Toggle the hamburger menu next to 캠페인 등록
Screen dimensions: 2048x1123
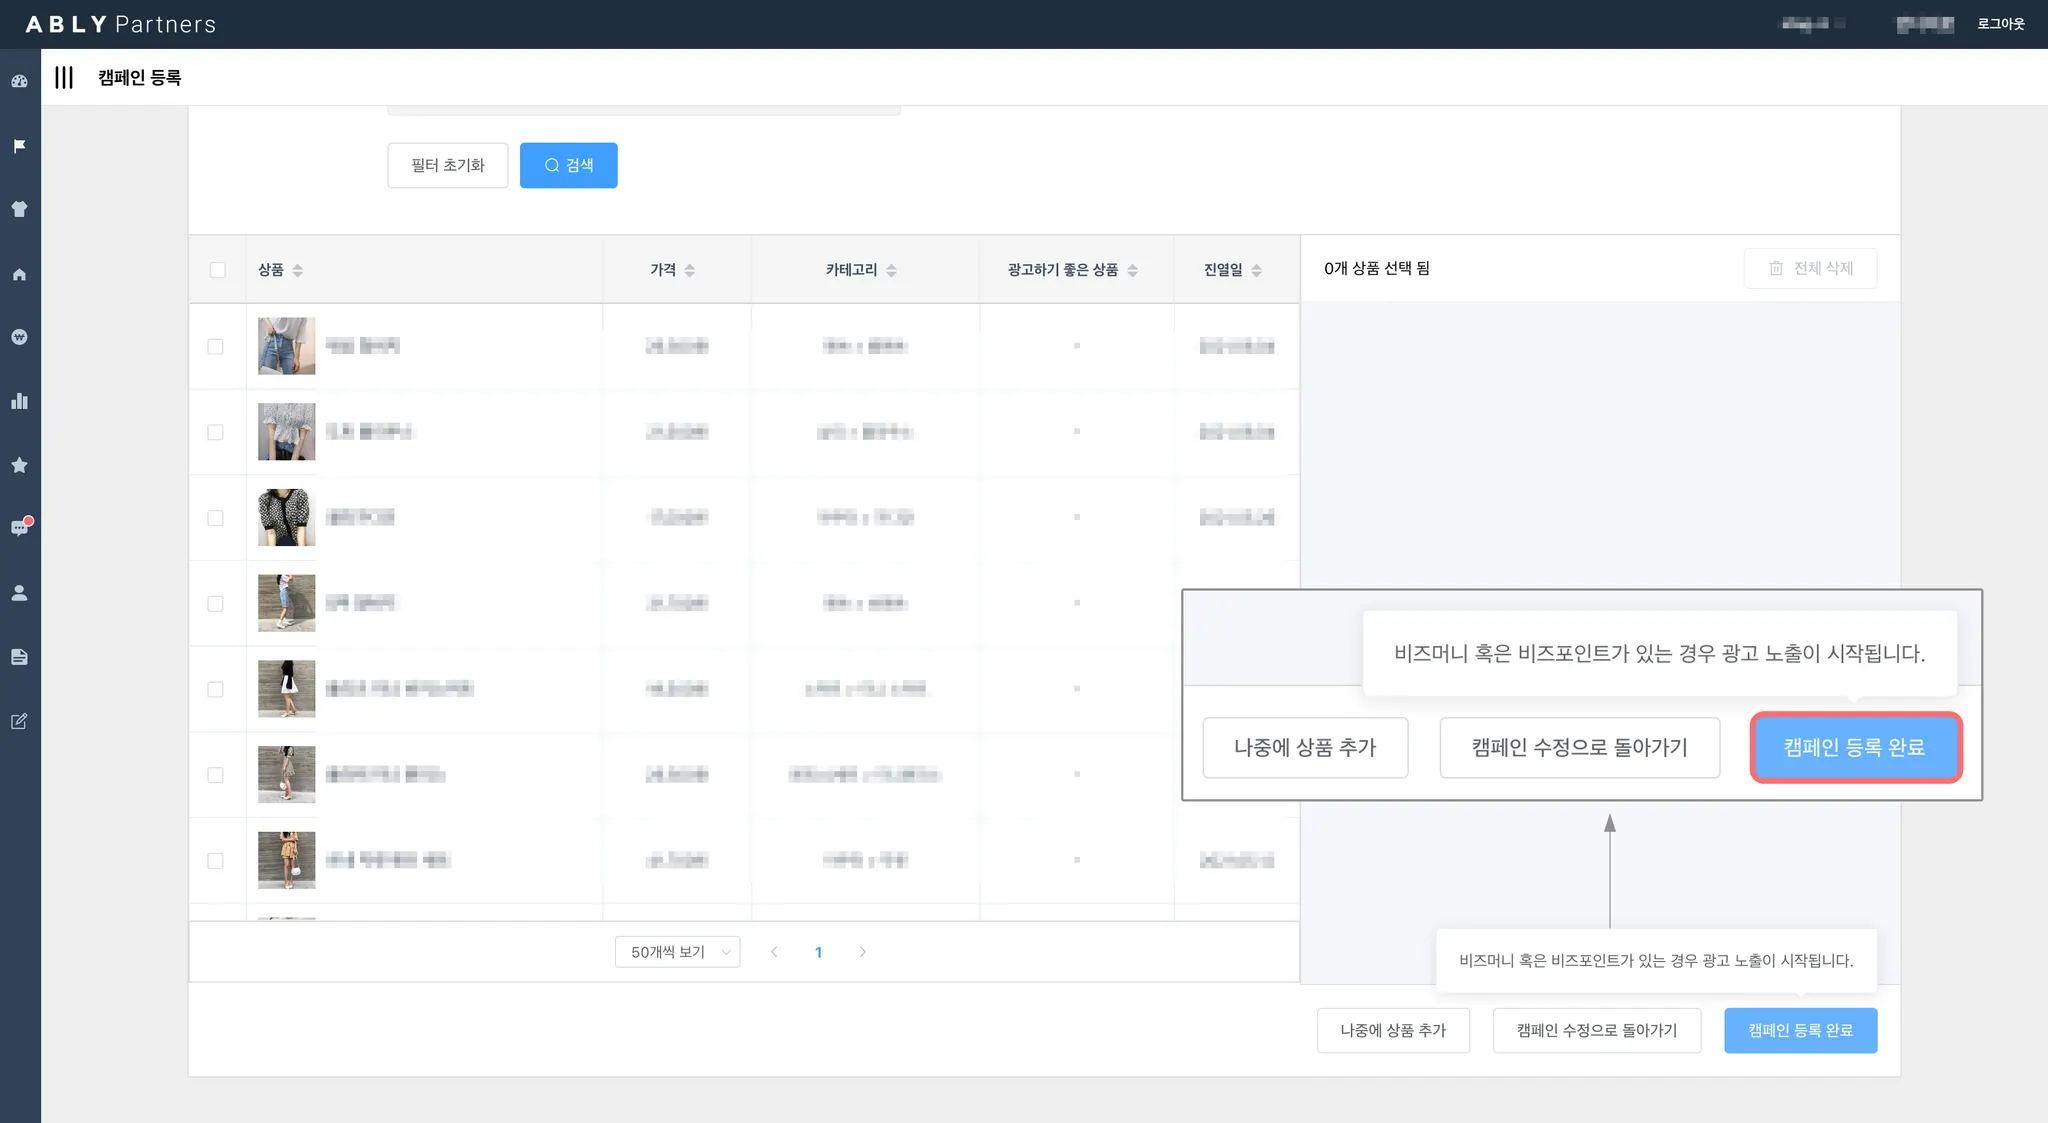(x=64, y=77)
